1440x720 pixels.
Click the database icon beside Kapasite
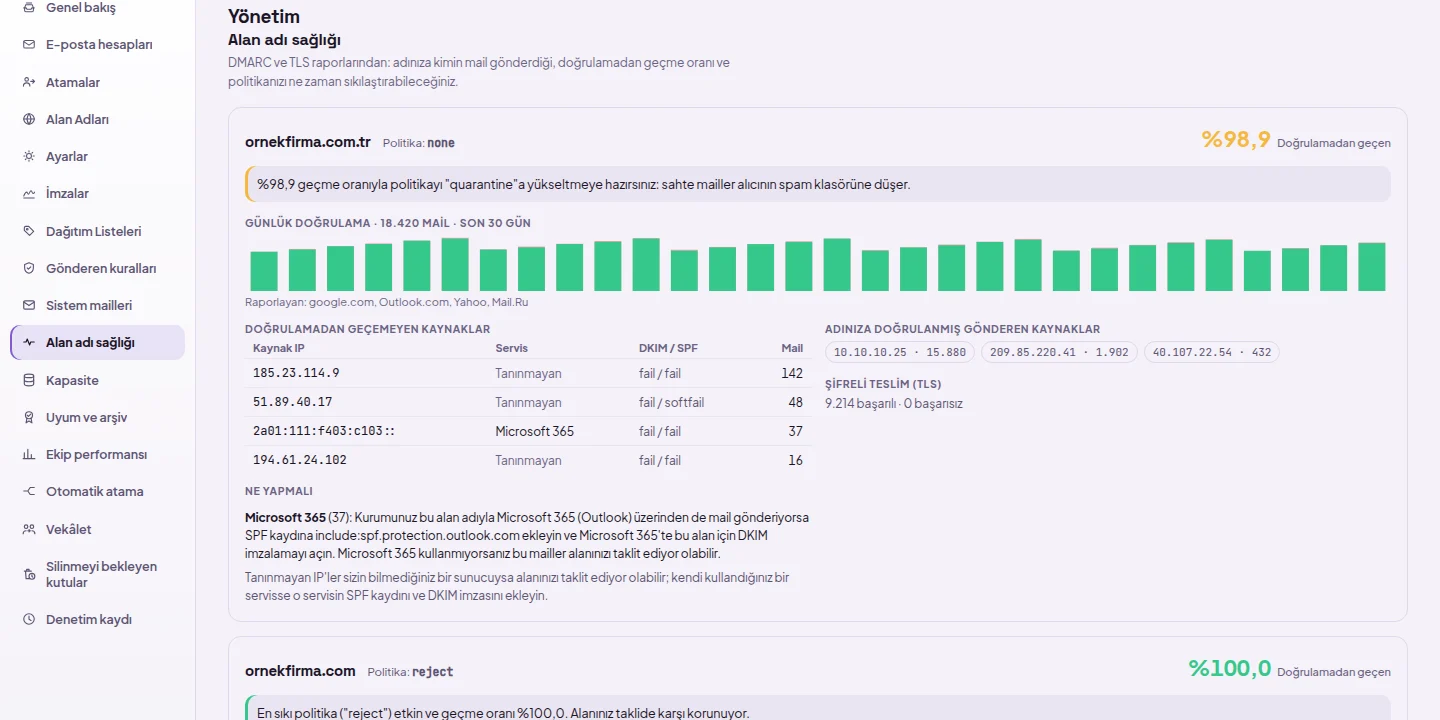pos(29,380)
